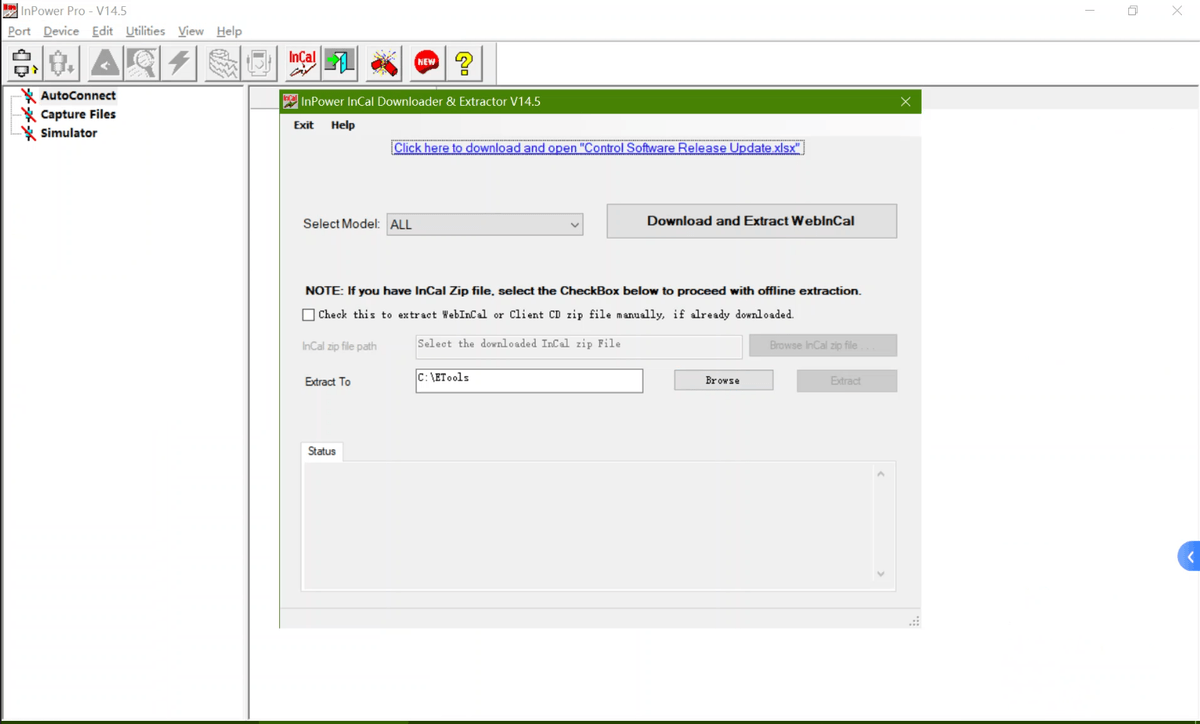
Task: Click the exit door toolbar icon
Action: [x=340, y=63]
